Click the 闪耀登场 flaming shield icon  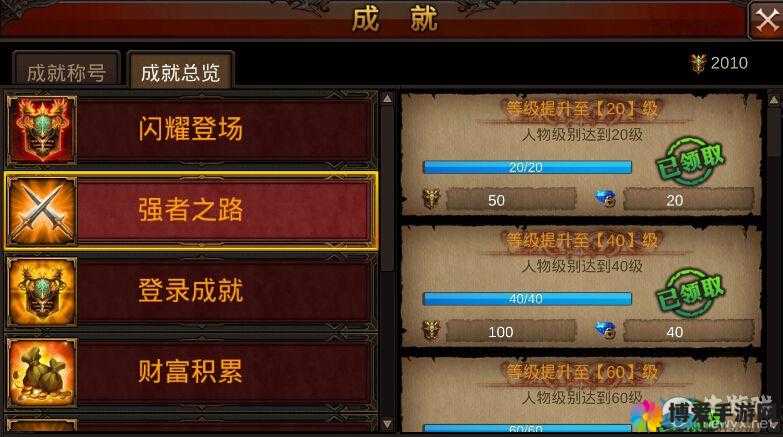coord(42,130)
